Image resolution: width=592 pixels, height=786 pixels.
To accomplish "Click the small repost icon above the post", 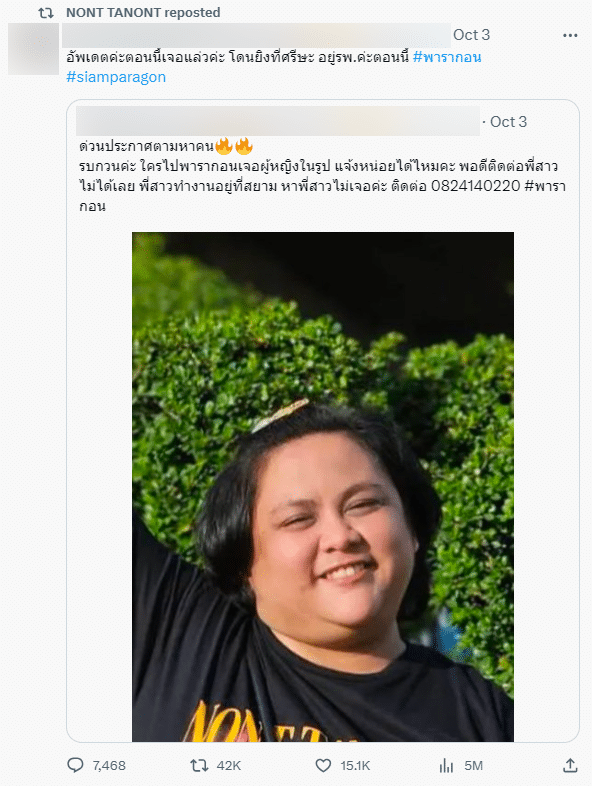I will point(46,13).
